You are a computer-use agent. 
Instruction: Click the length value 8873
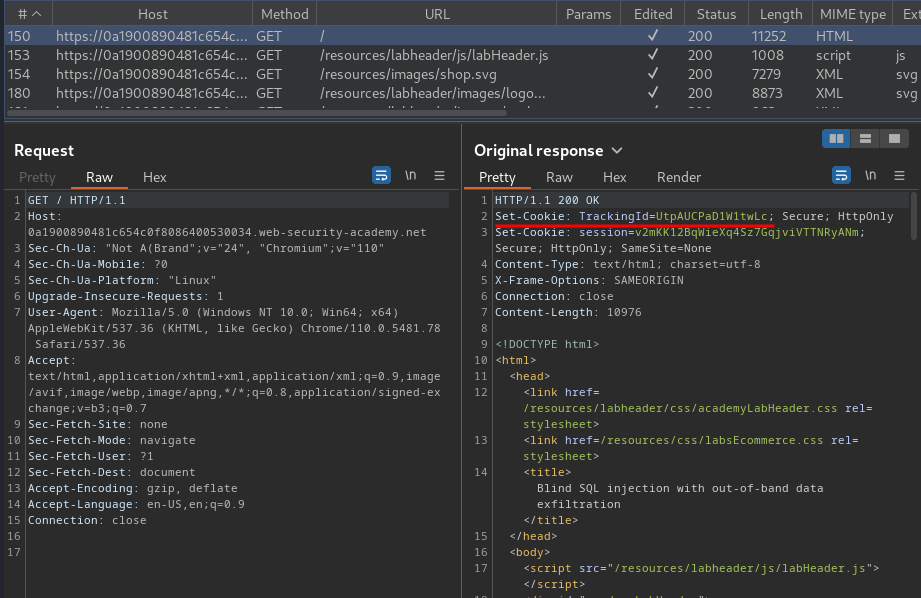click(767, 93)
